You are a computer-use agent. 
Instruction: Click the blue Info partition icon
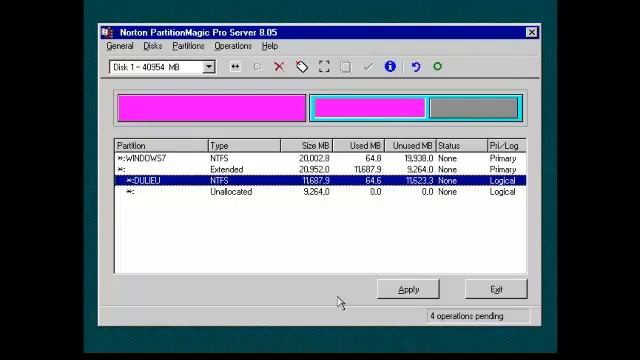390,66
